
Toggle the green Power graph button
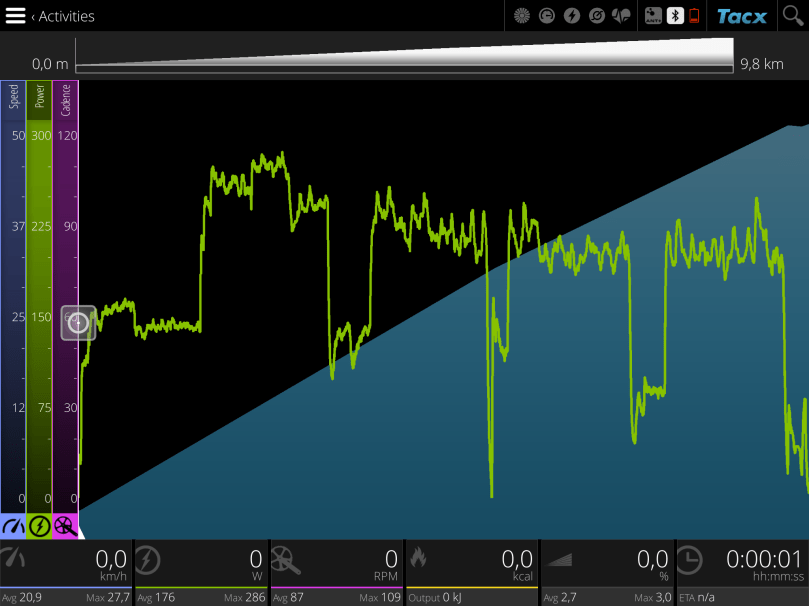pyautogui.click(x=39, y=526)
